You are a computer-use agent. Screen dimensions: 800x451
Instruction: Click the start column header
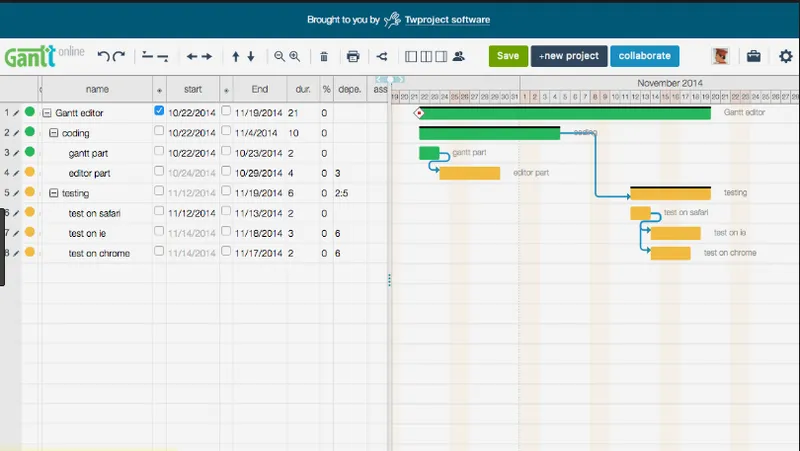pos(193,89)
